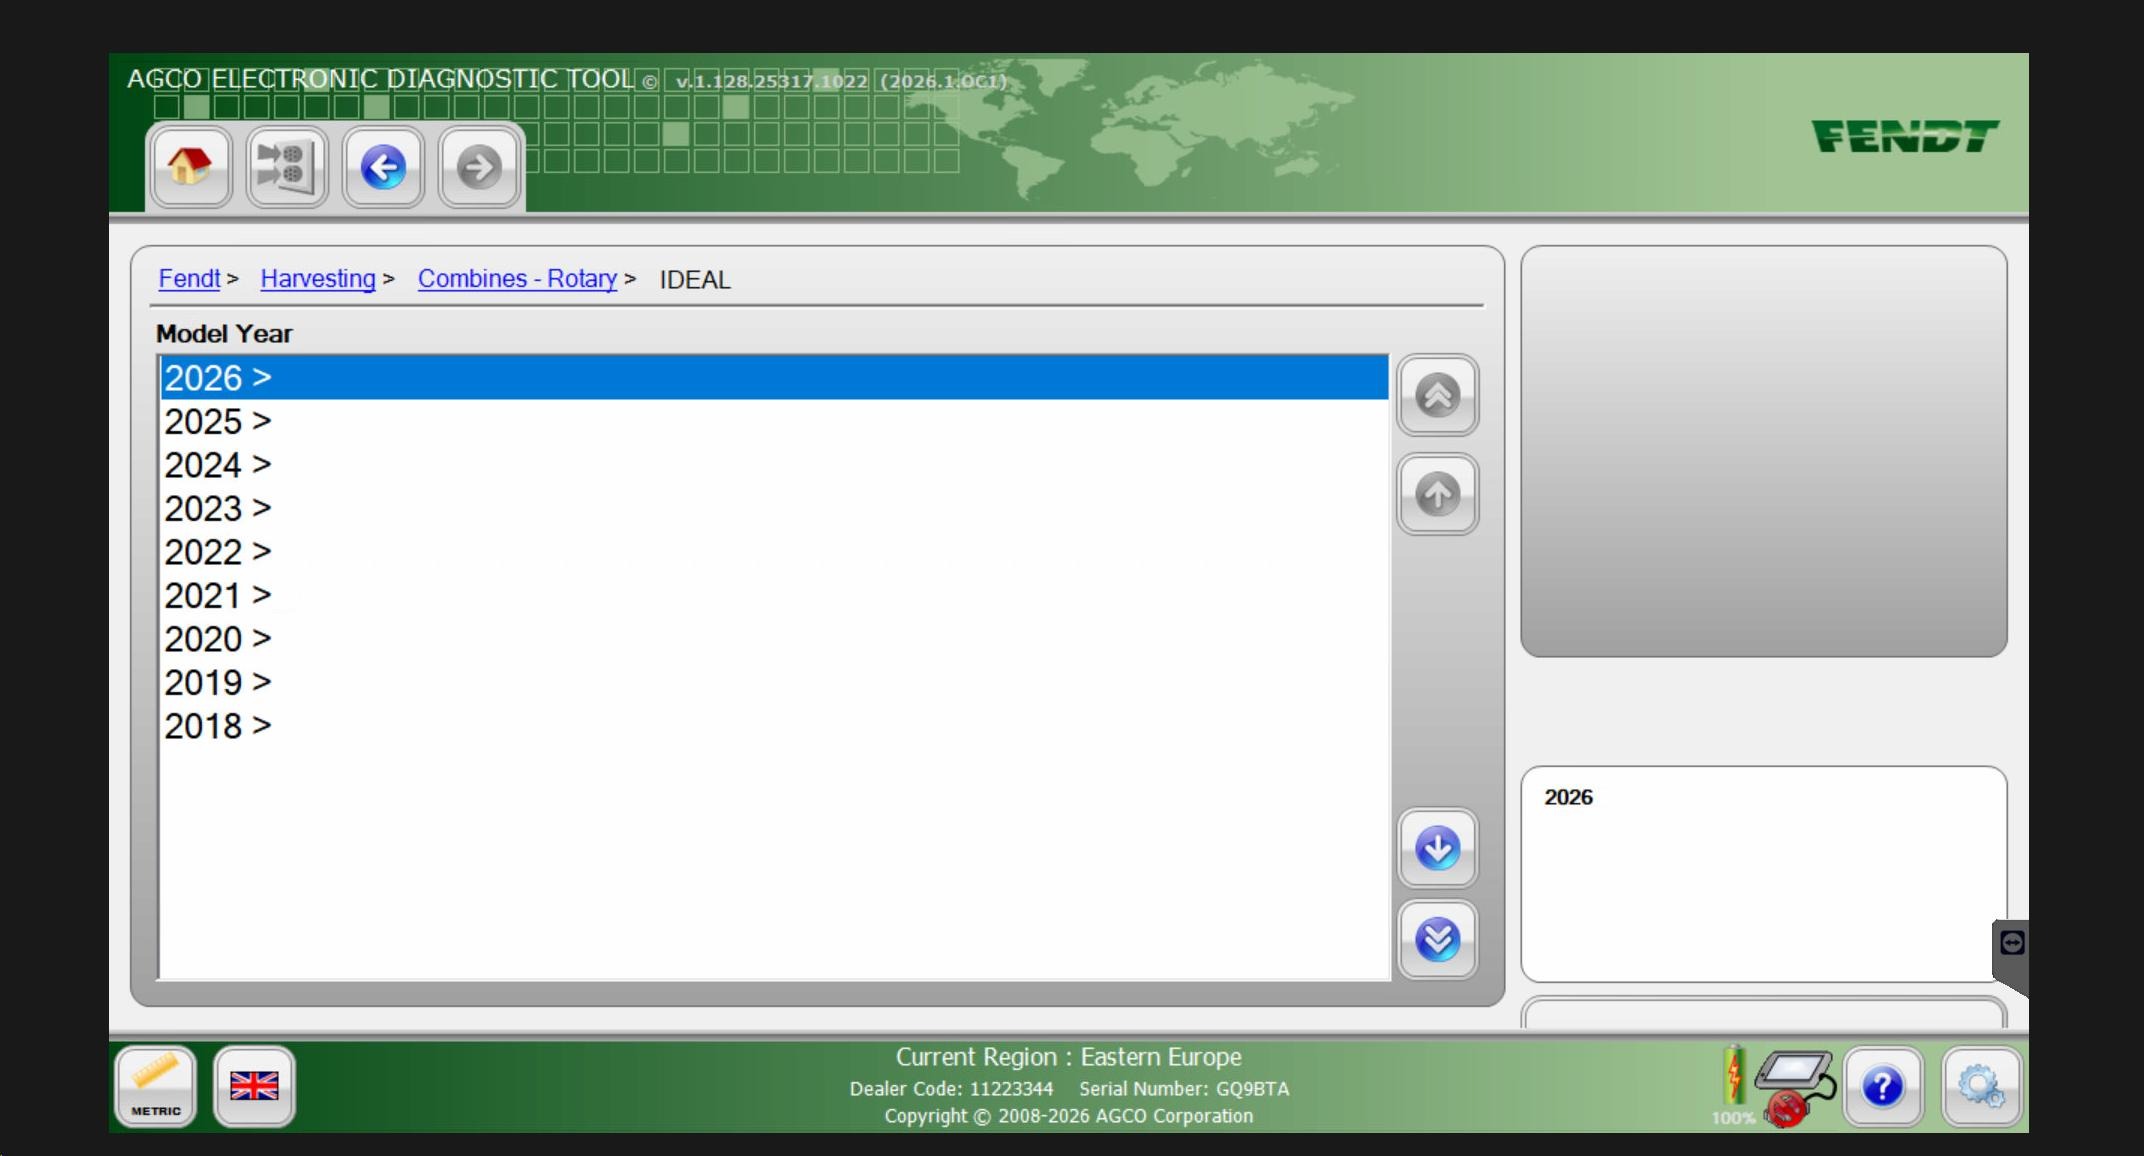Image resolution: width=2144 pixels, height=1156 pixels.
Task: Open the Combines - Rotary breadcrumb link
Action: pyautogui.click(x=517, y=279)
